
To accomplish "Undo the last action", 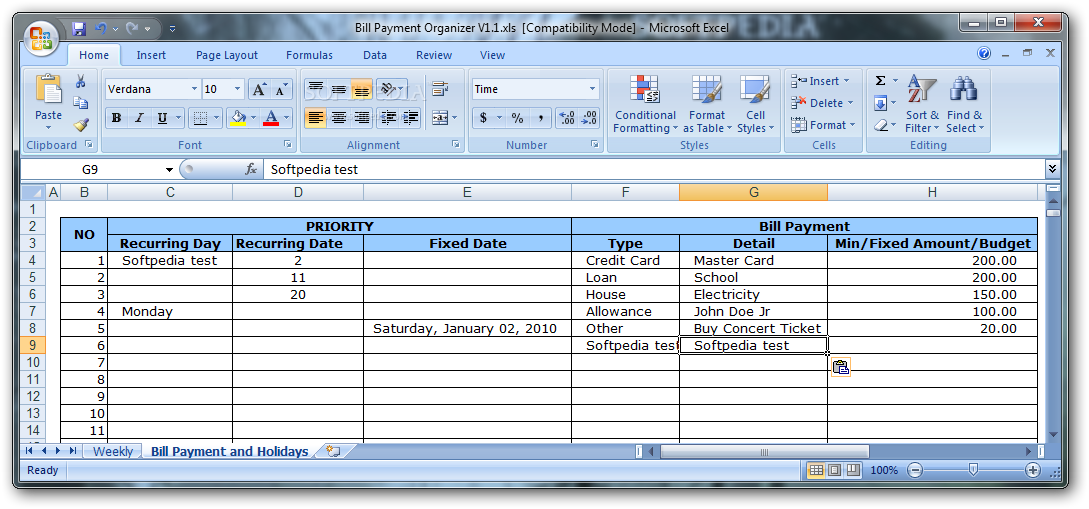I will (x=100, y=28).
